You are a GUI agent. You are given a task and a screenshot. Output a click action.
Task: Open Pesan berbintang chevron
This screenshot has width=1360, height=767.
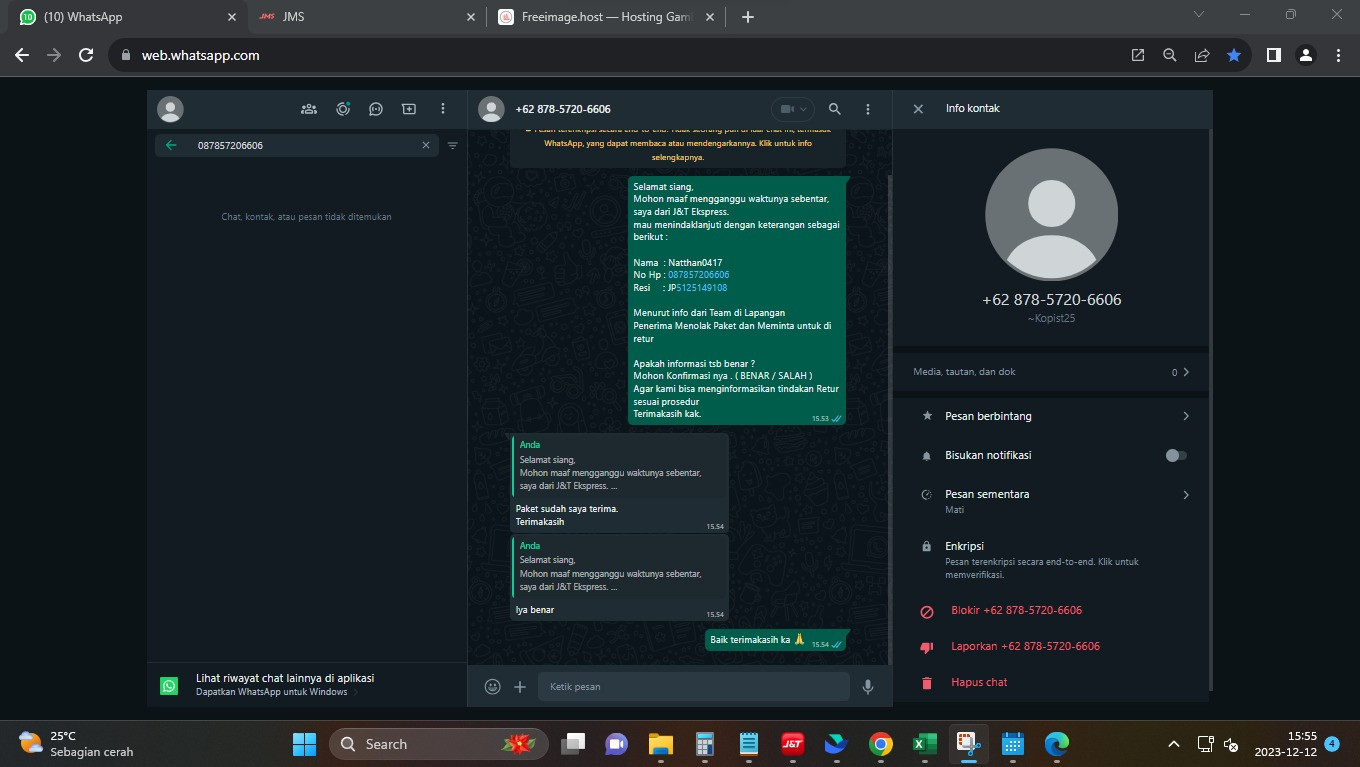[1186, 416]
